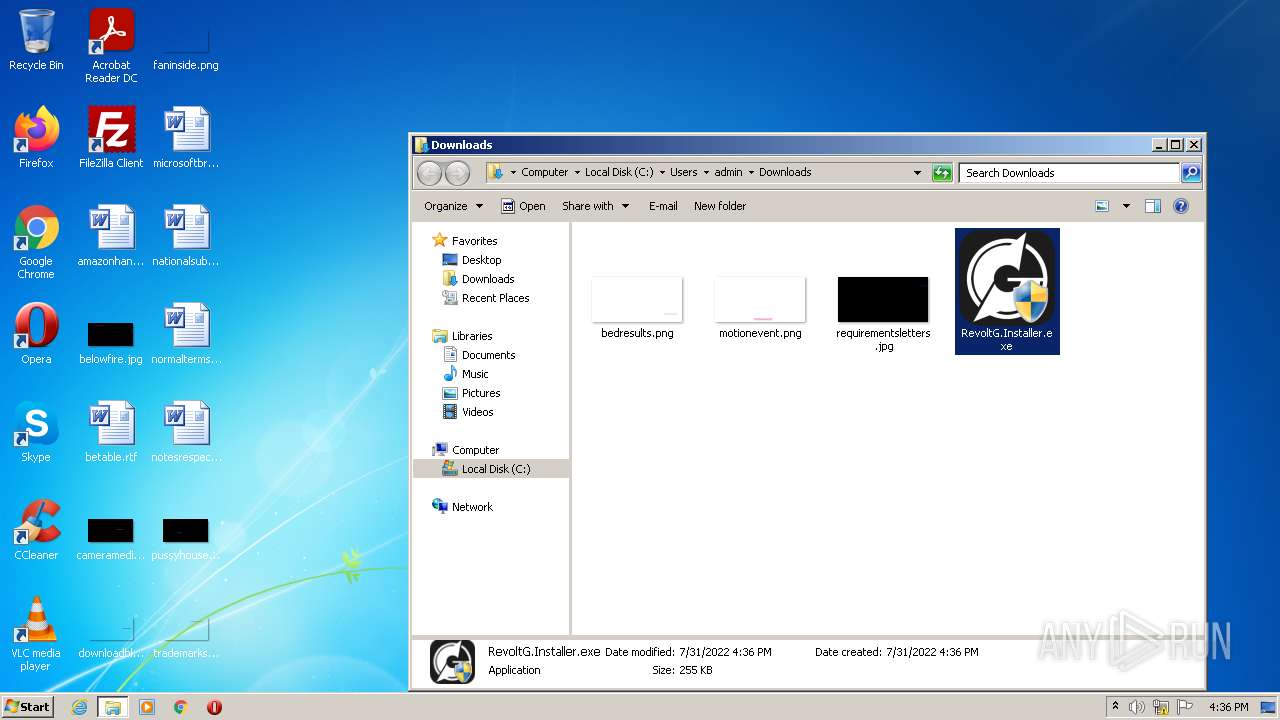Image resolution: width=1280 pixels, height=720 pixels.
Task: Launch Skype desktop shortcut
Action: click(x=36, y=432)
